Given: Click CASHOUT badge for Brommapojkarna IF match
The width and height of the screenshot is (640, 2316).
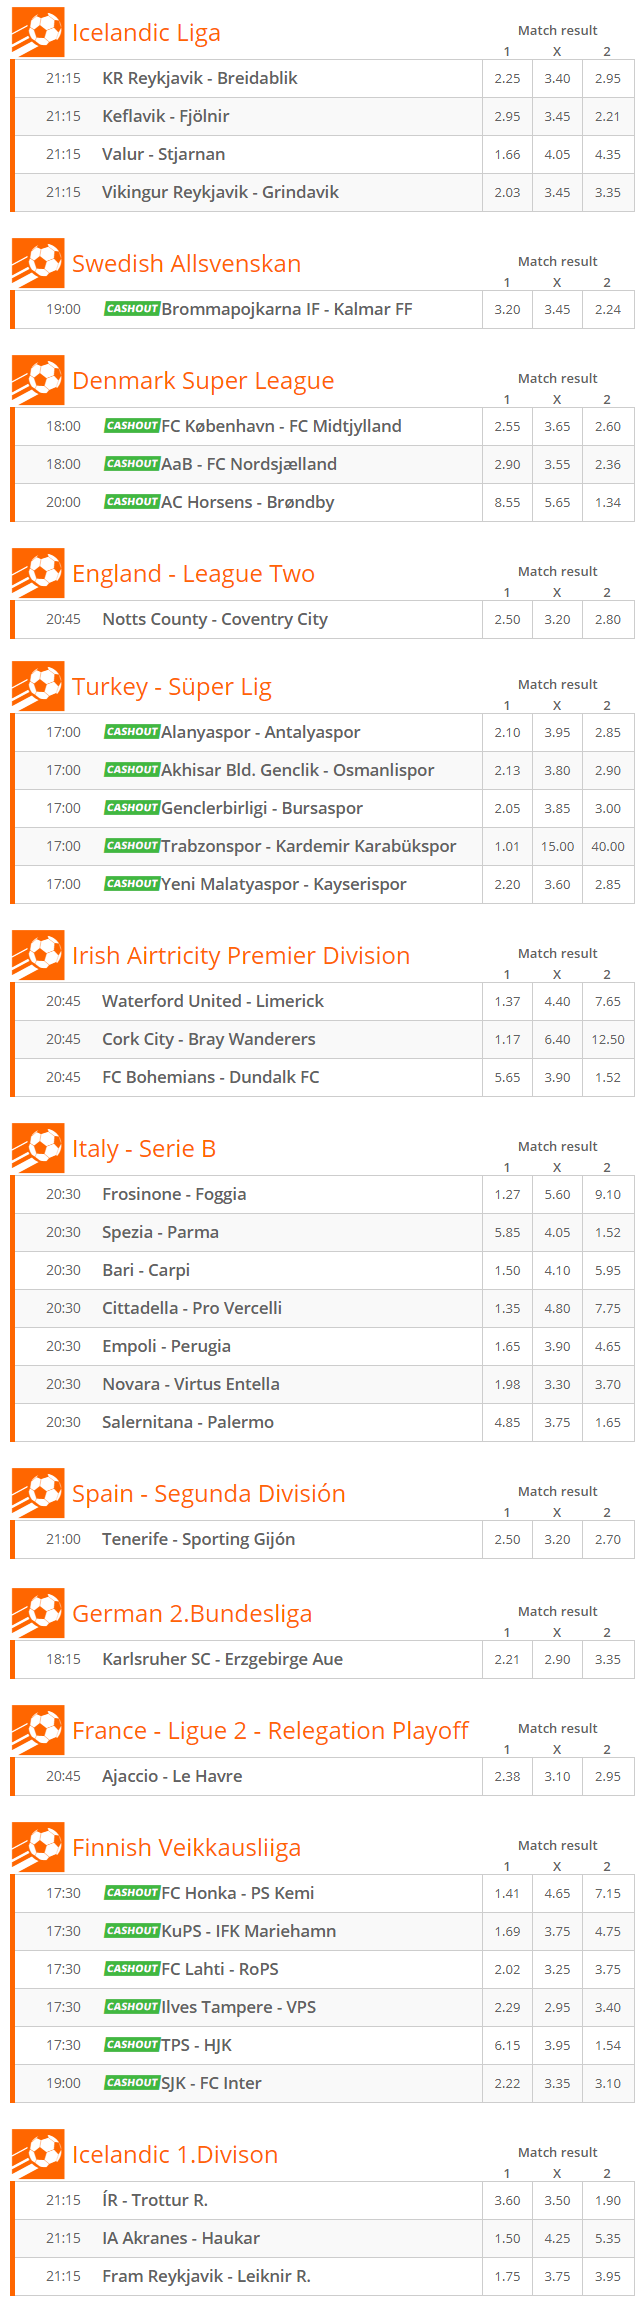Looking at the screenshot, I should point(132,309).
